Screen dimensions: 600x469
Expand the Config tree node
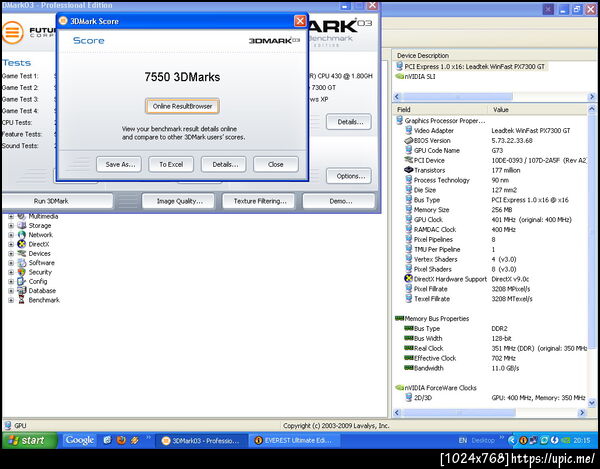[x=11, y=282]
